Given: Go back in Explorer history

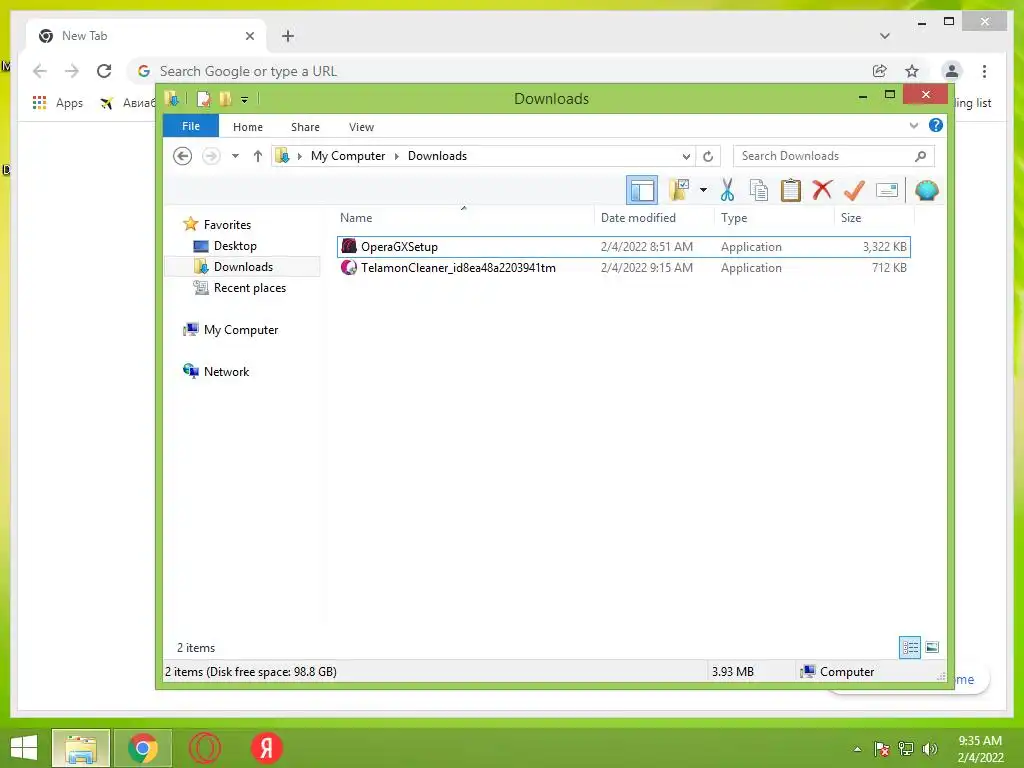Looking at the screenshot, I should coord(182,156).
